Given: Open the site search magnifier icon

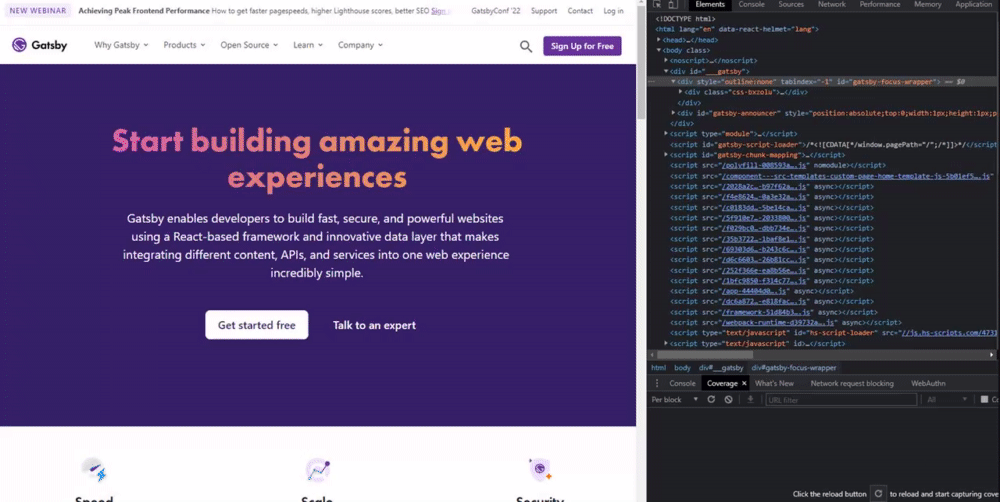Looking at the screenshot, I should [x=526, y=46].
